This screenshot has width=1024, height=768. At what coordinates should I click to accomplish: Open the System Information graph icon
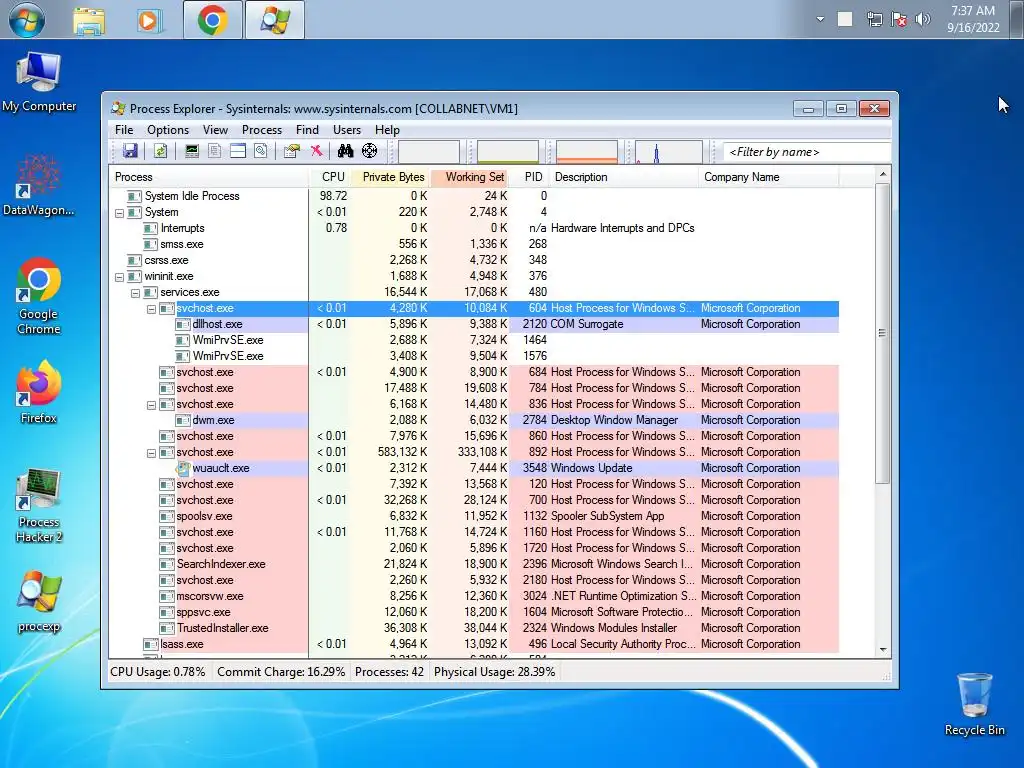191,152
